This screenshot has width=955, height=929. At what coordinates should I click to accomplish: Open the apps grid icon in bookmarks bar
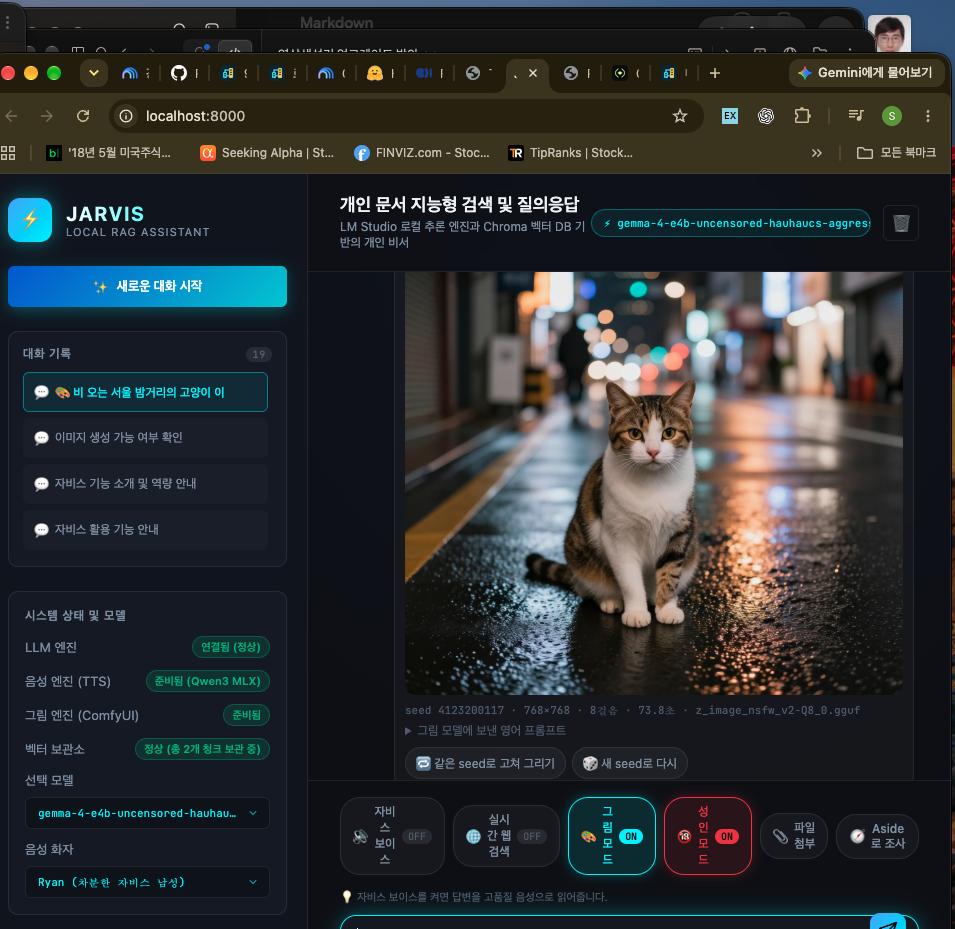click(8, 153)
